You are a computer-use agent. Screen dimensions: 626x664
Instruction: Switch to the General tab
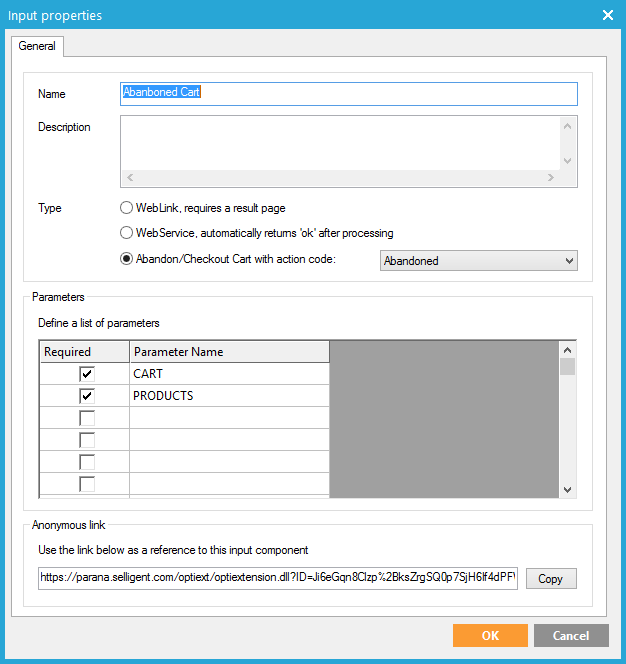[x=37, y=46]
